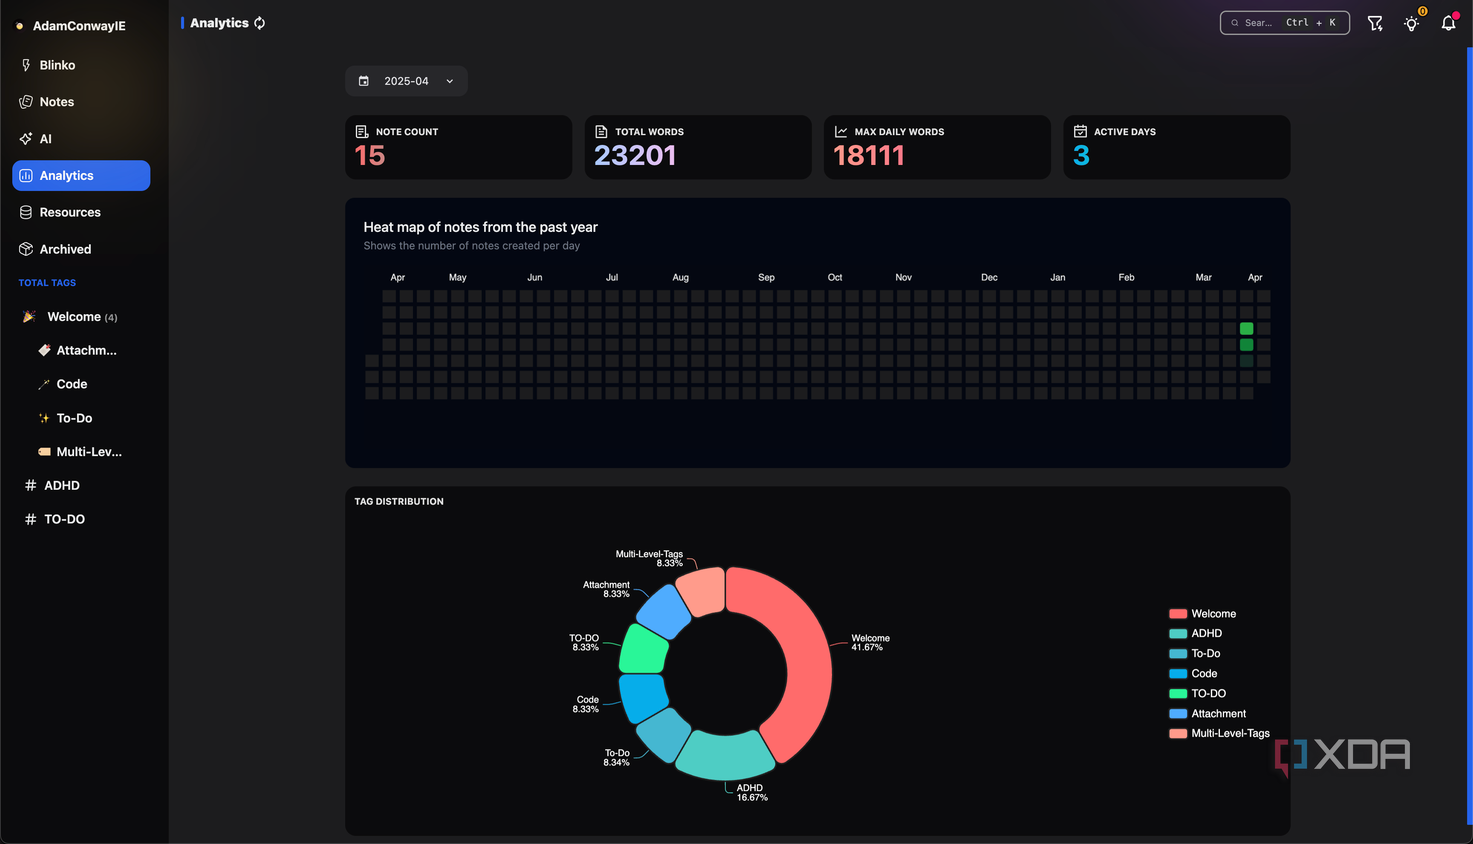The width and height of the screenshot is (1473, 844).
Task: Go to Blinko in the sidebar
Action: click(81, 65)
